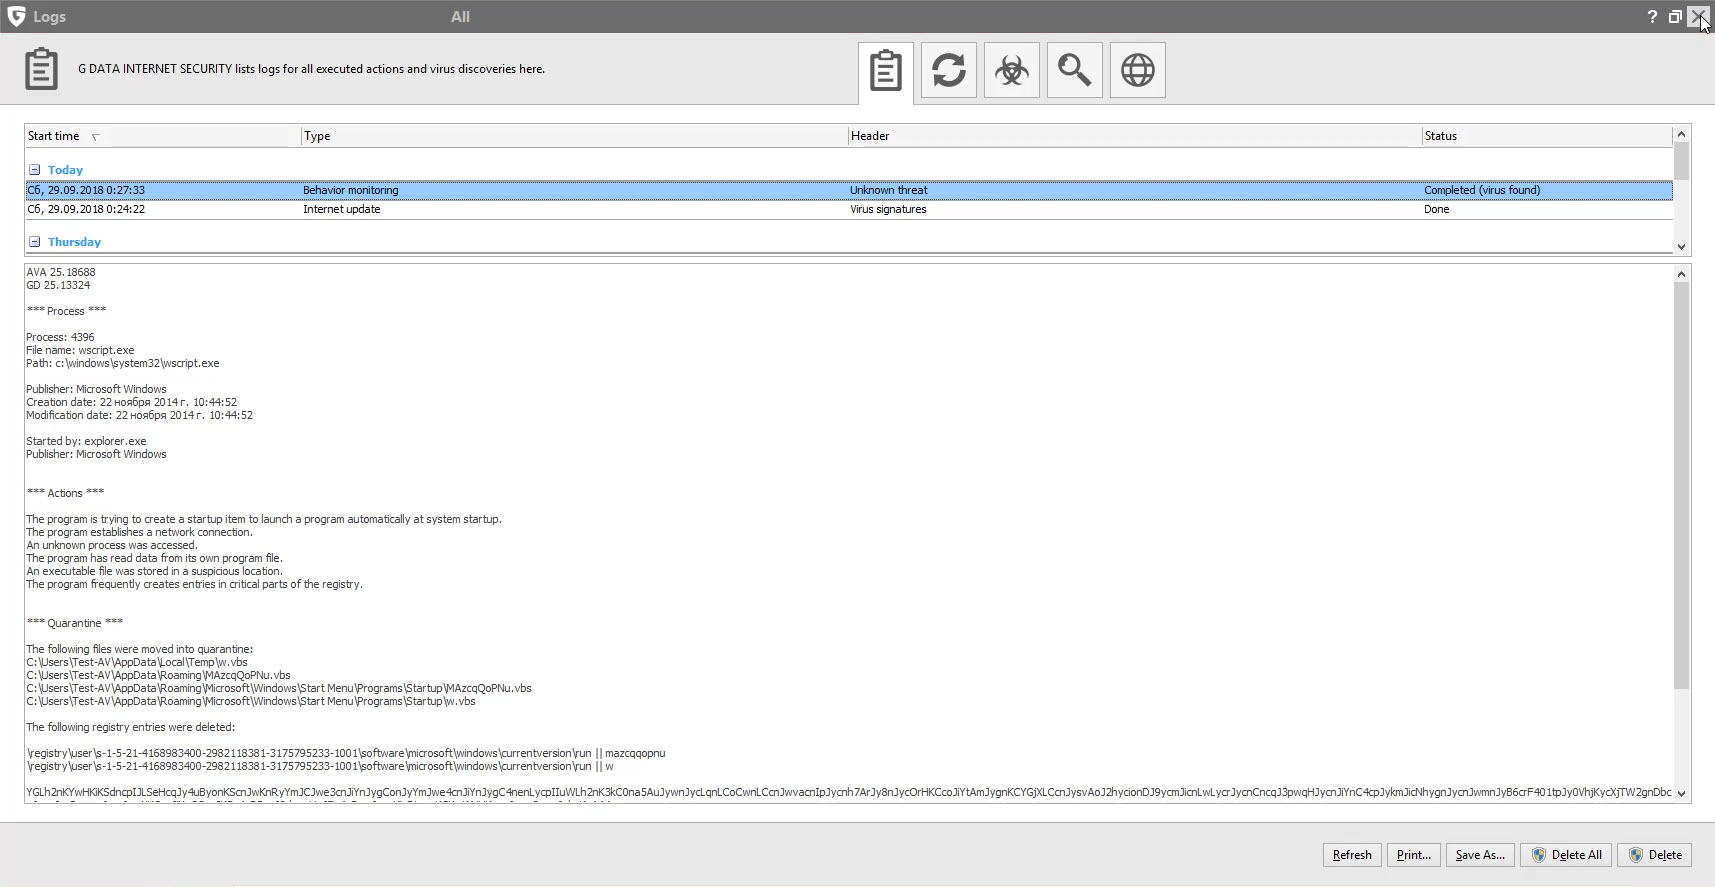Click the 'Done' status cell

[x=1436, y=209]
